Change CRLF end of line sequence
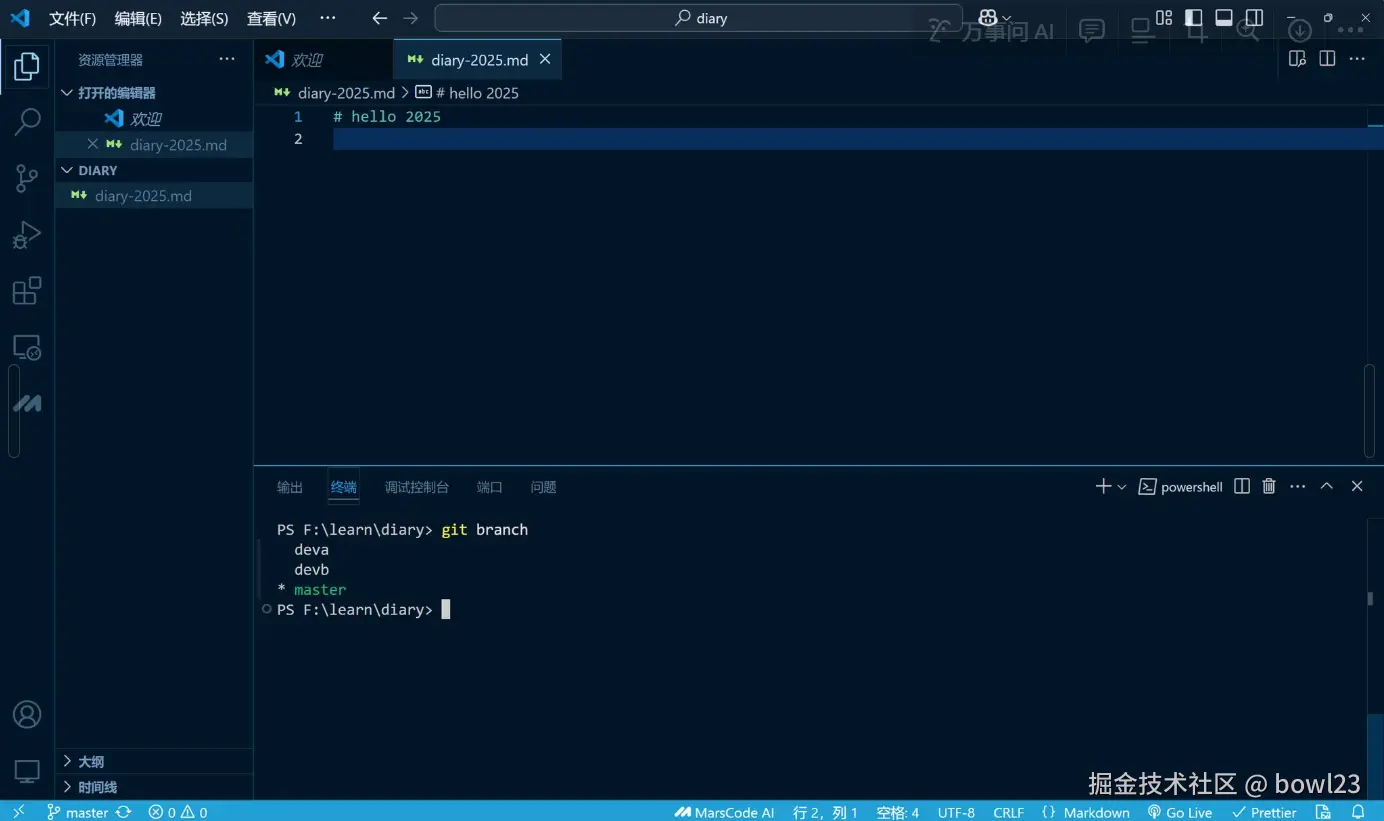 (1008, 812)
